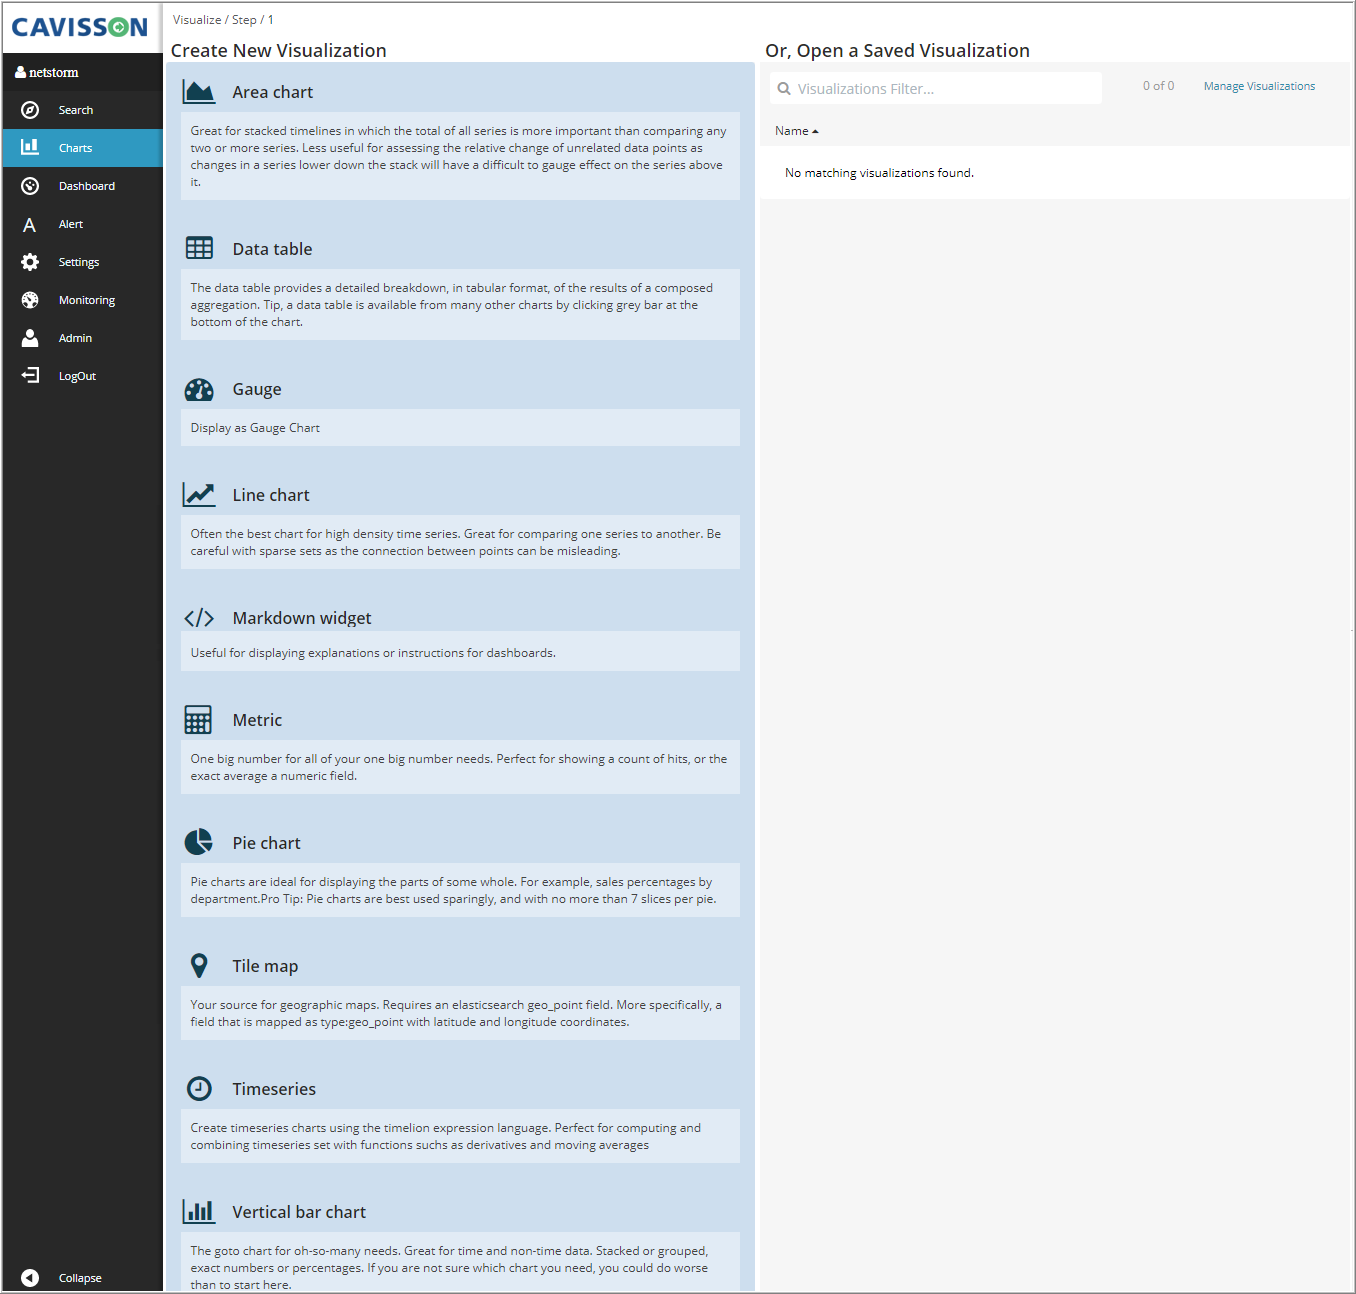Click the Alert 'A' icon in sidebar
The height and width of the screenshot is (1294, 1356).
click(x=30, y=225)
